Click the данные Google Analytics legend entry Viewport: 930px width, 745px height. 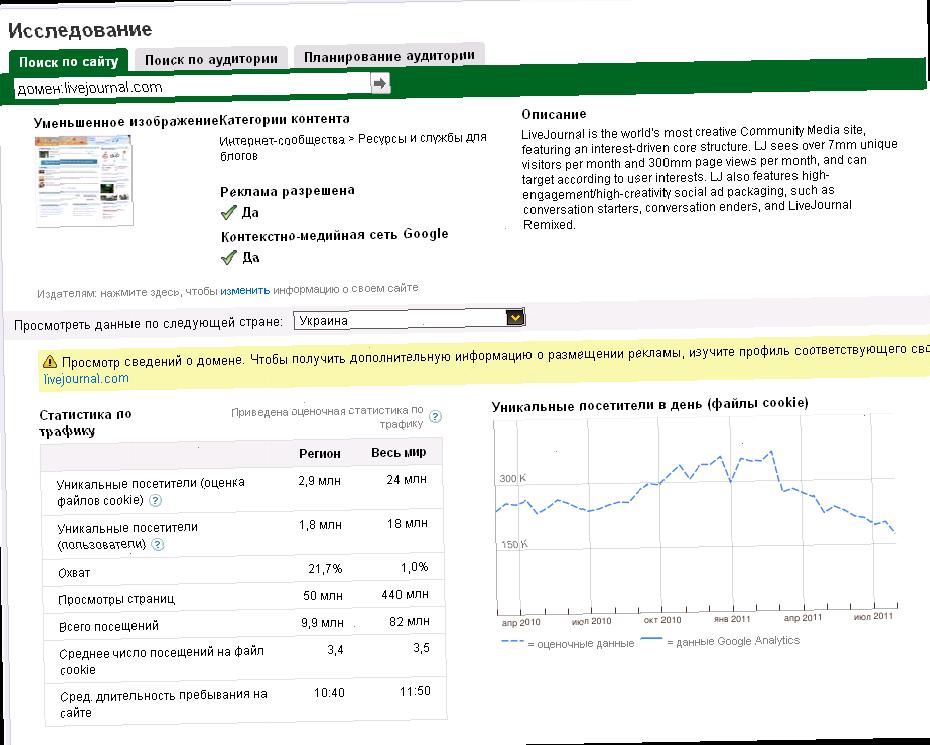(720, 641)
